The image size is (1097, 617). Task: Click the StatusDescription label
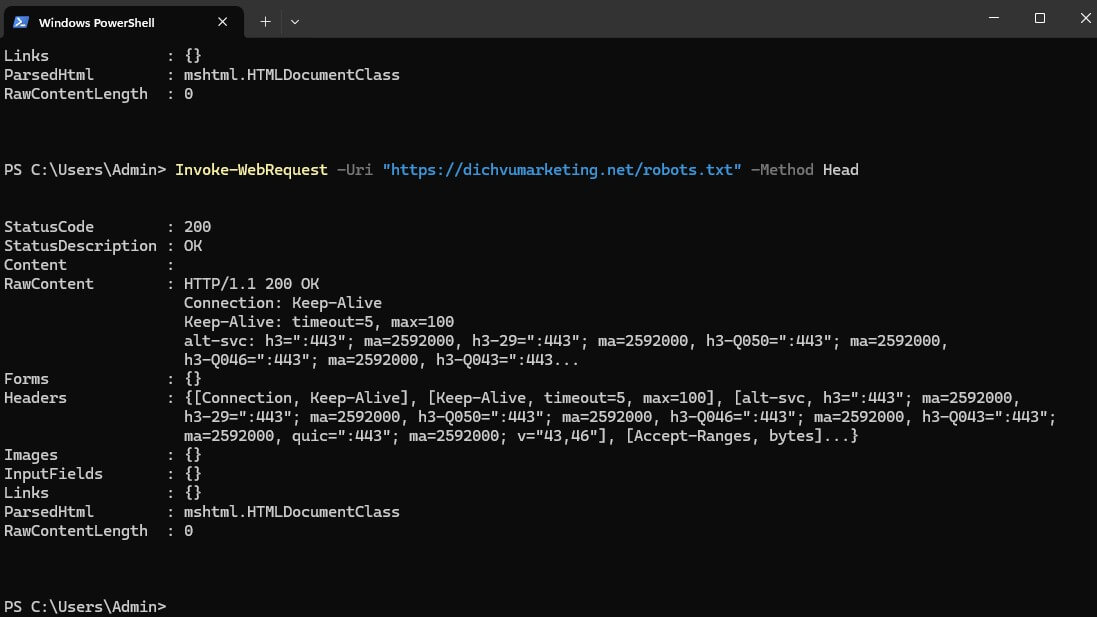point(80,246)
